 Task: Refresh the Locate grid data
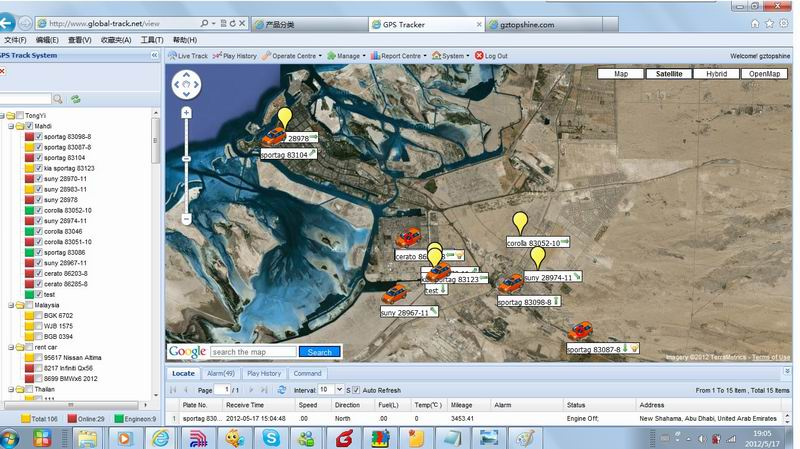[282, 390]
